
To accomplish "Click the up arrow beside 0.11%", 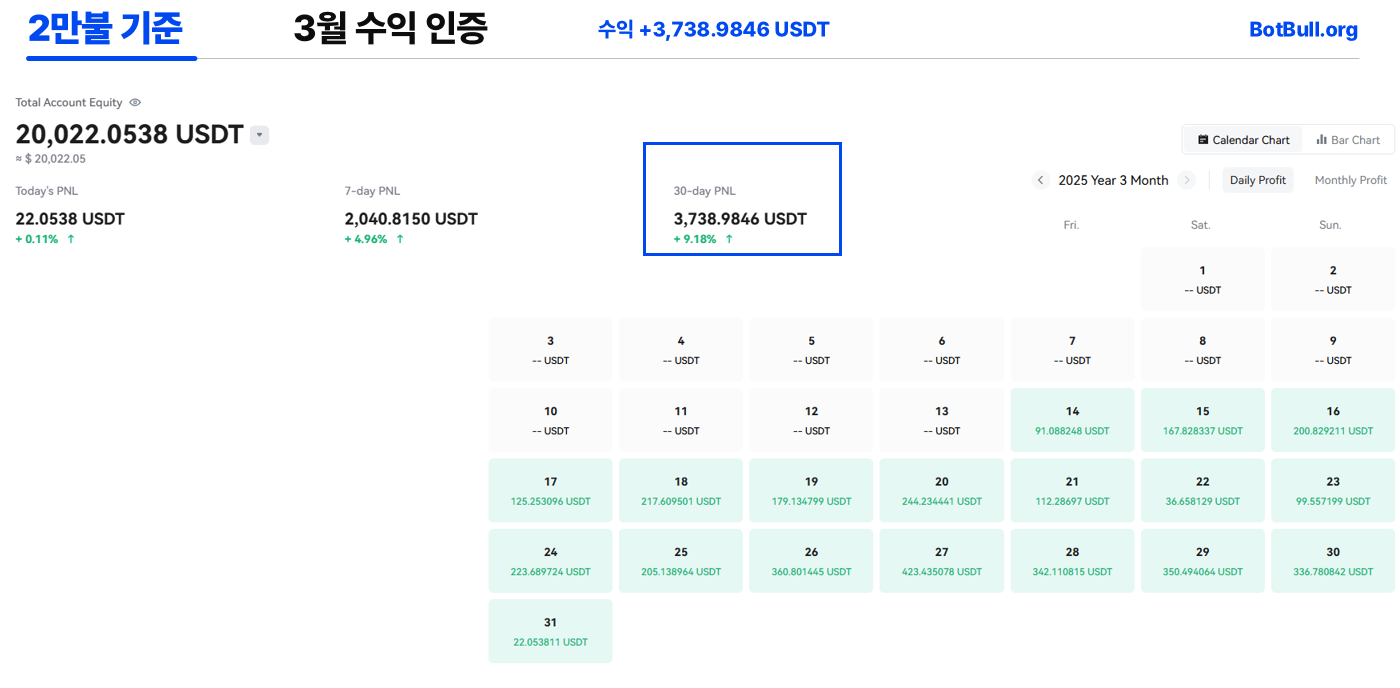I will [x=71, y=239].
